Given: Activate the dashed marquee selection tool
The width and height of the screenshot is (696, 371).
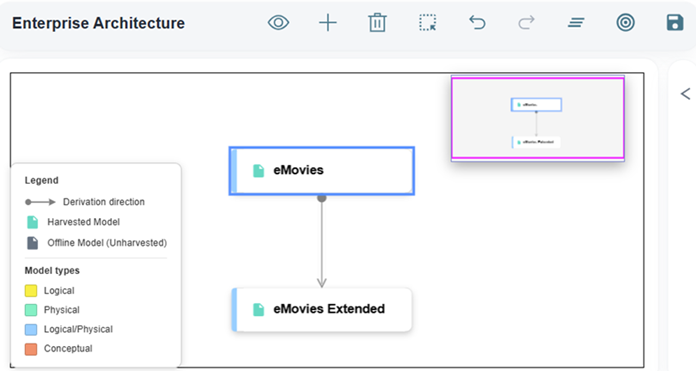Looking at the screenshot, I should click(x=427, y=23).
